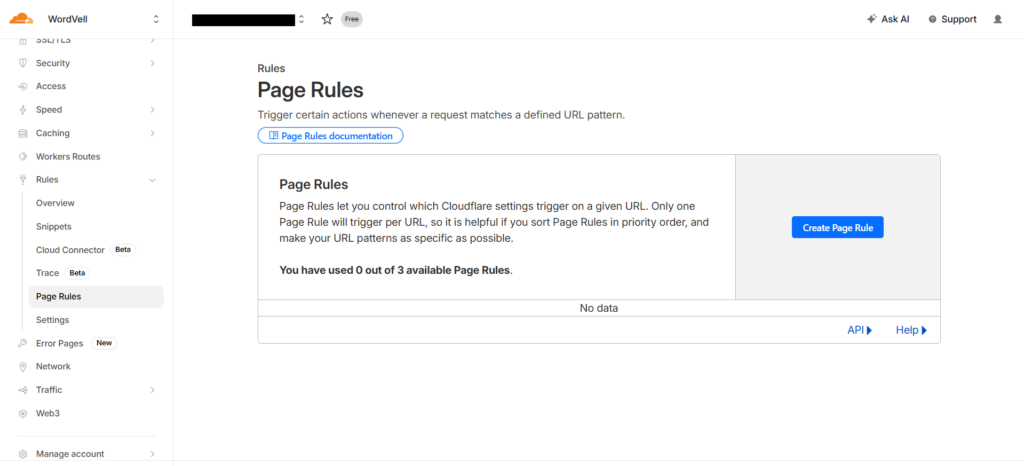Click the Speed lightning icon
This screenshot has width=1024, height=466.
[23, 110]
